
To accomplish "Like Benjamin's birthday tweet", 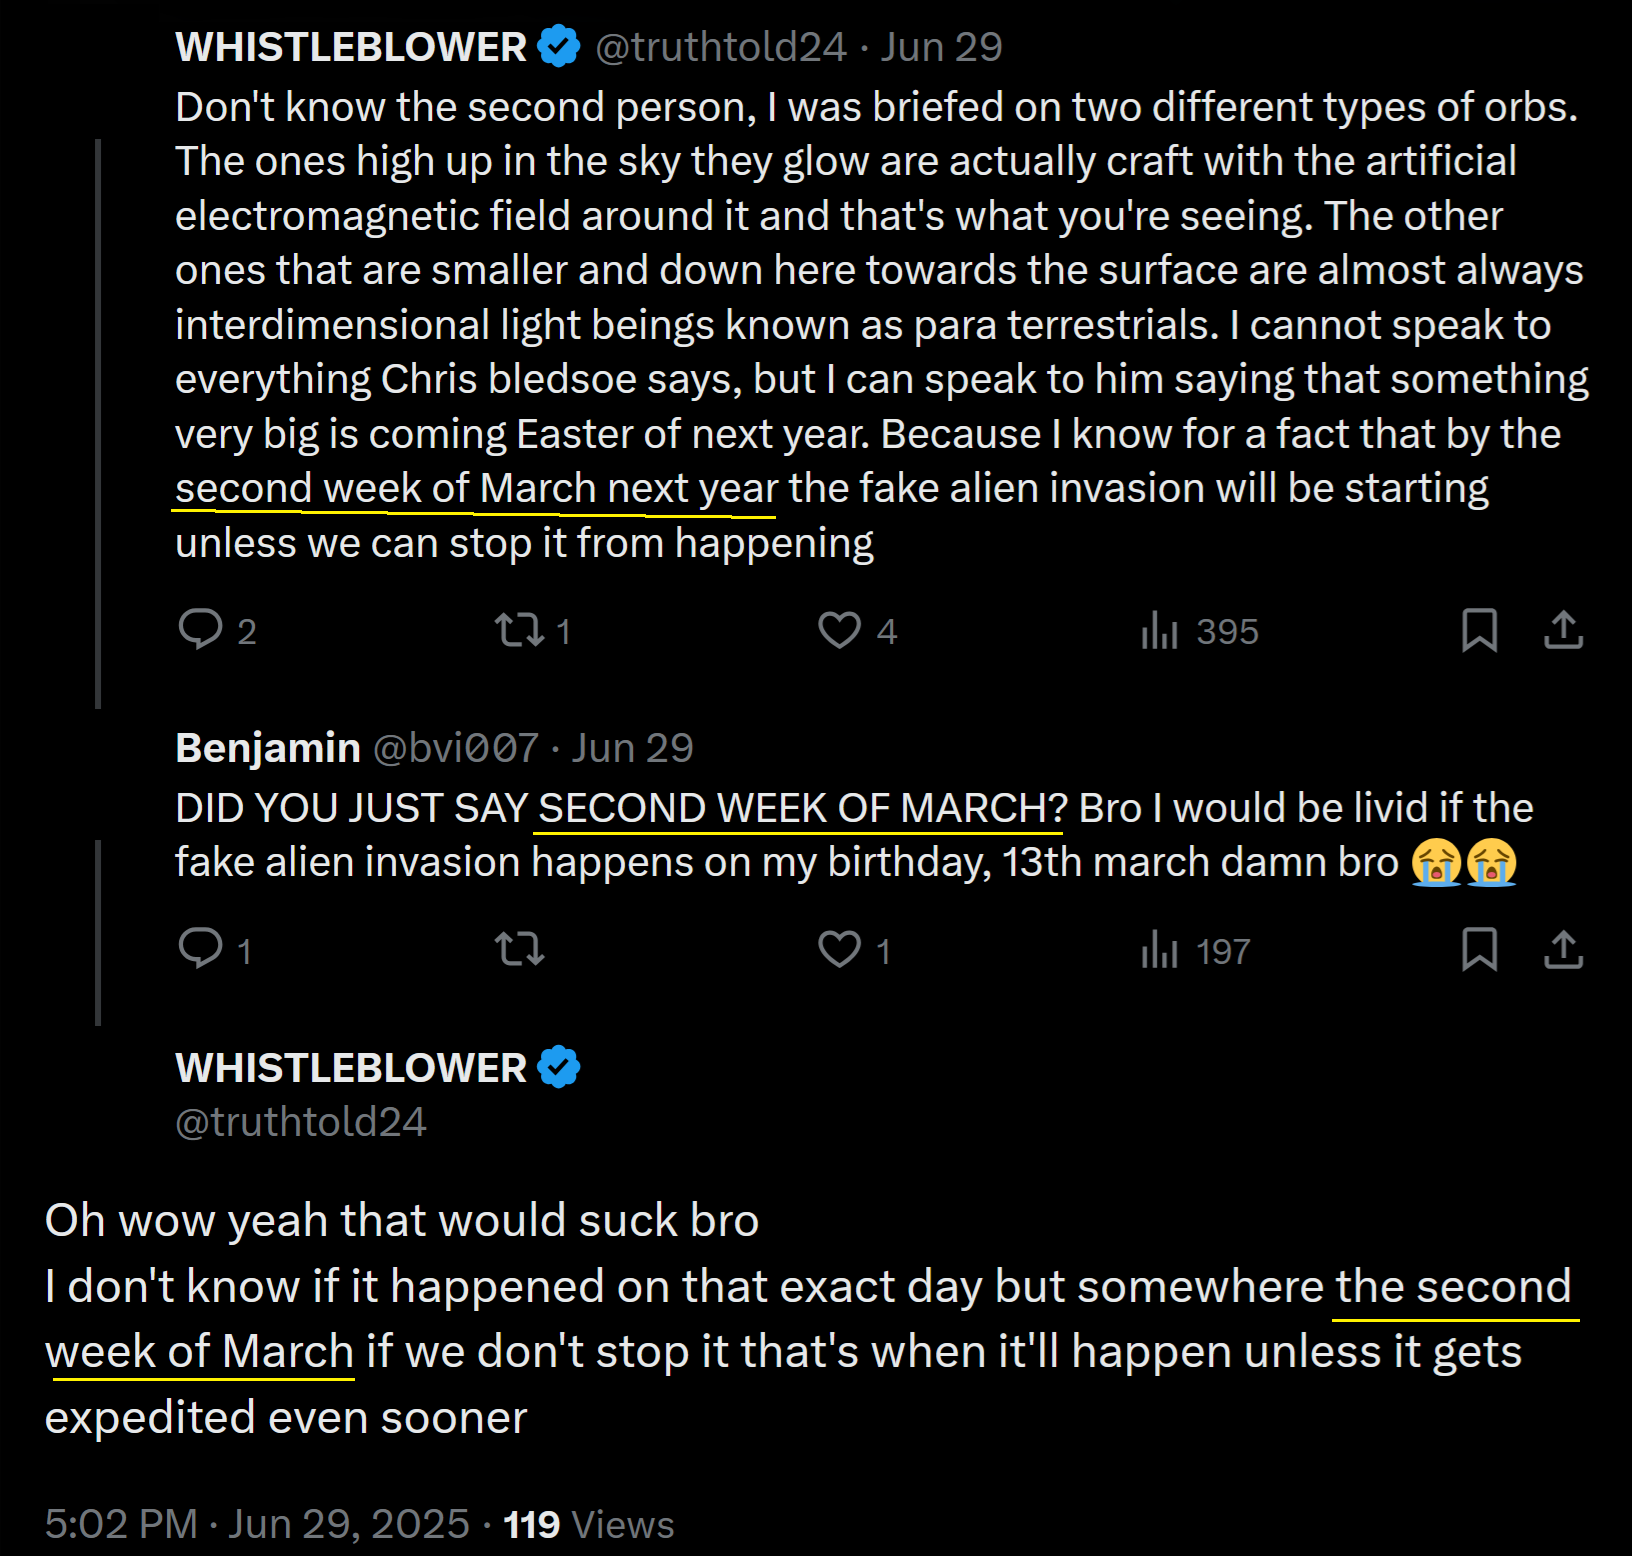I will click(839, 949).
